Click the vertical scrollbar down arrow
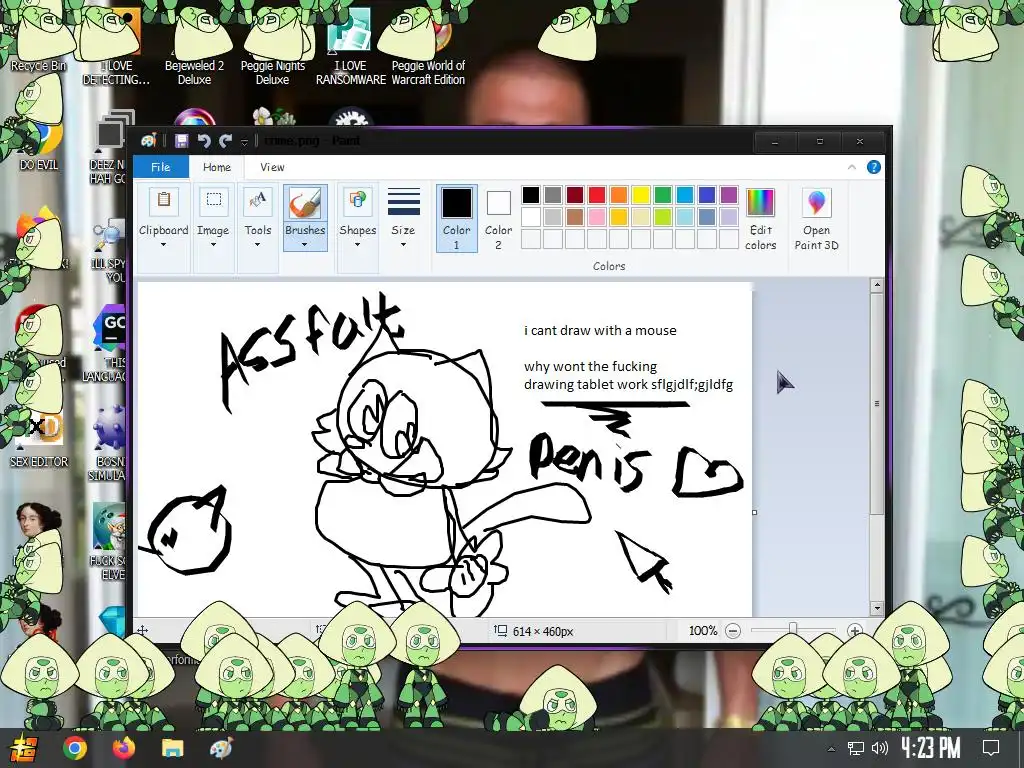 pyautogui.click(x=877, y=609)
